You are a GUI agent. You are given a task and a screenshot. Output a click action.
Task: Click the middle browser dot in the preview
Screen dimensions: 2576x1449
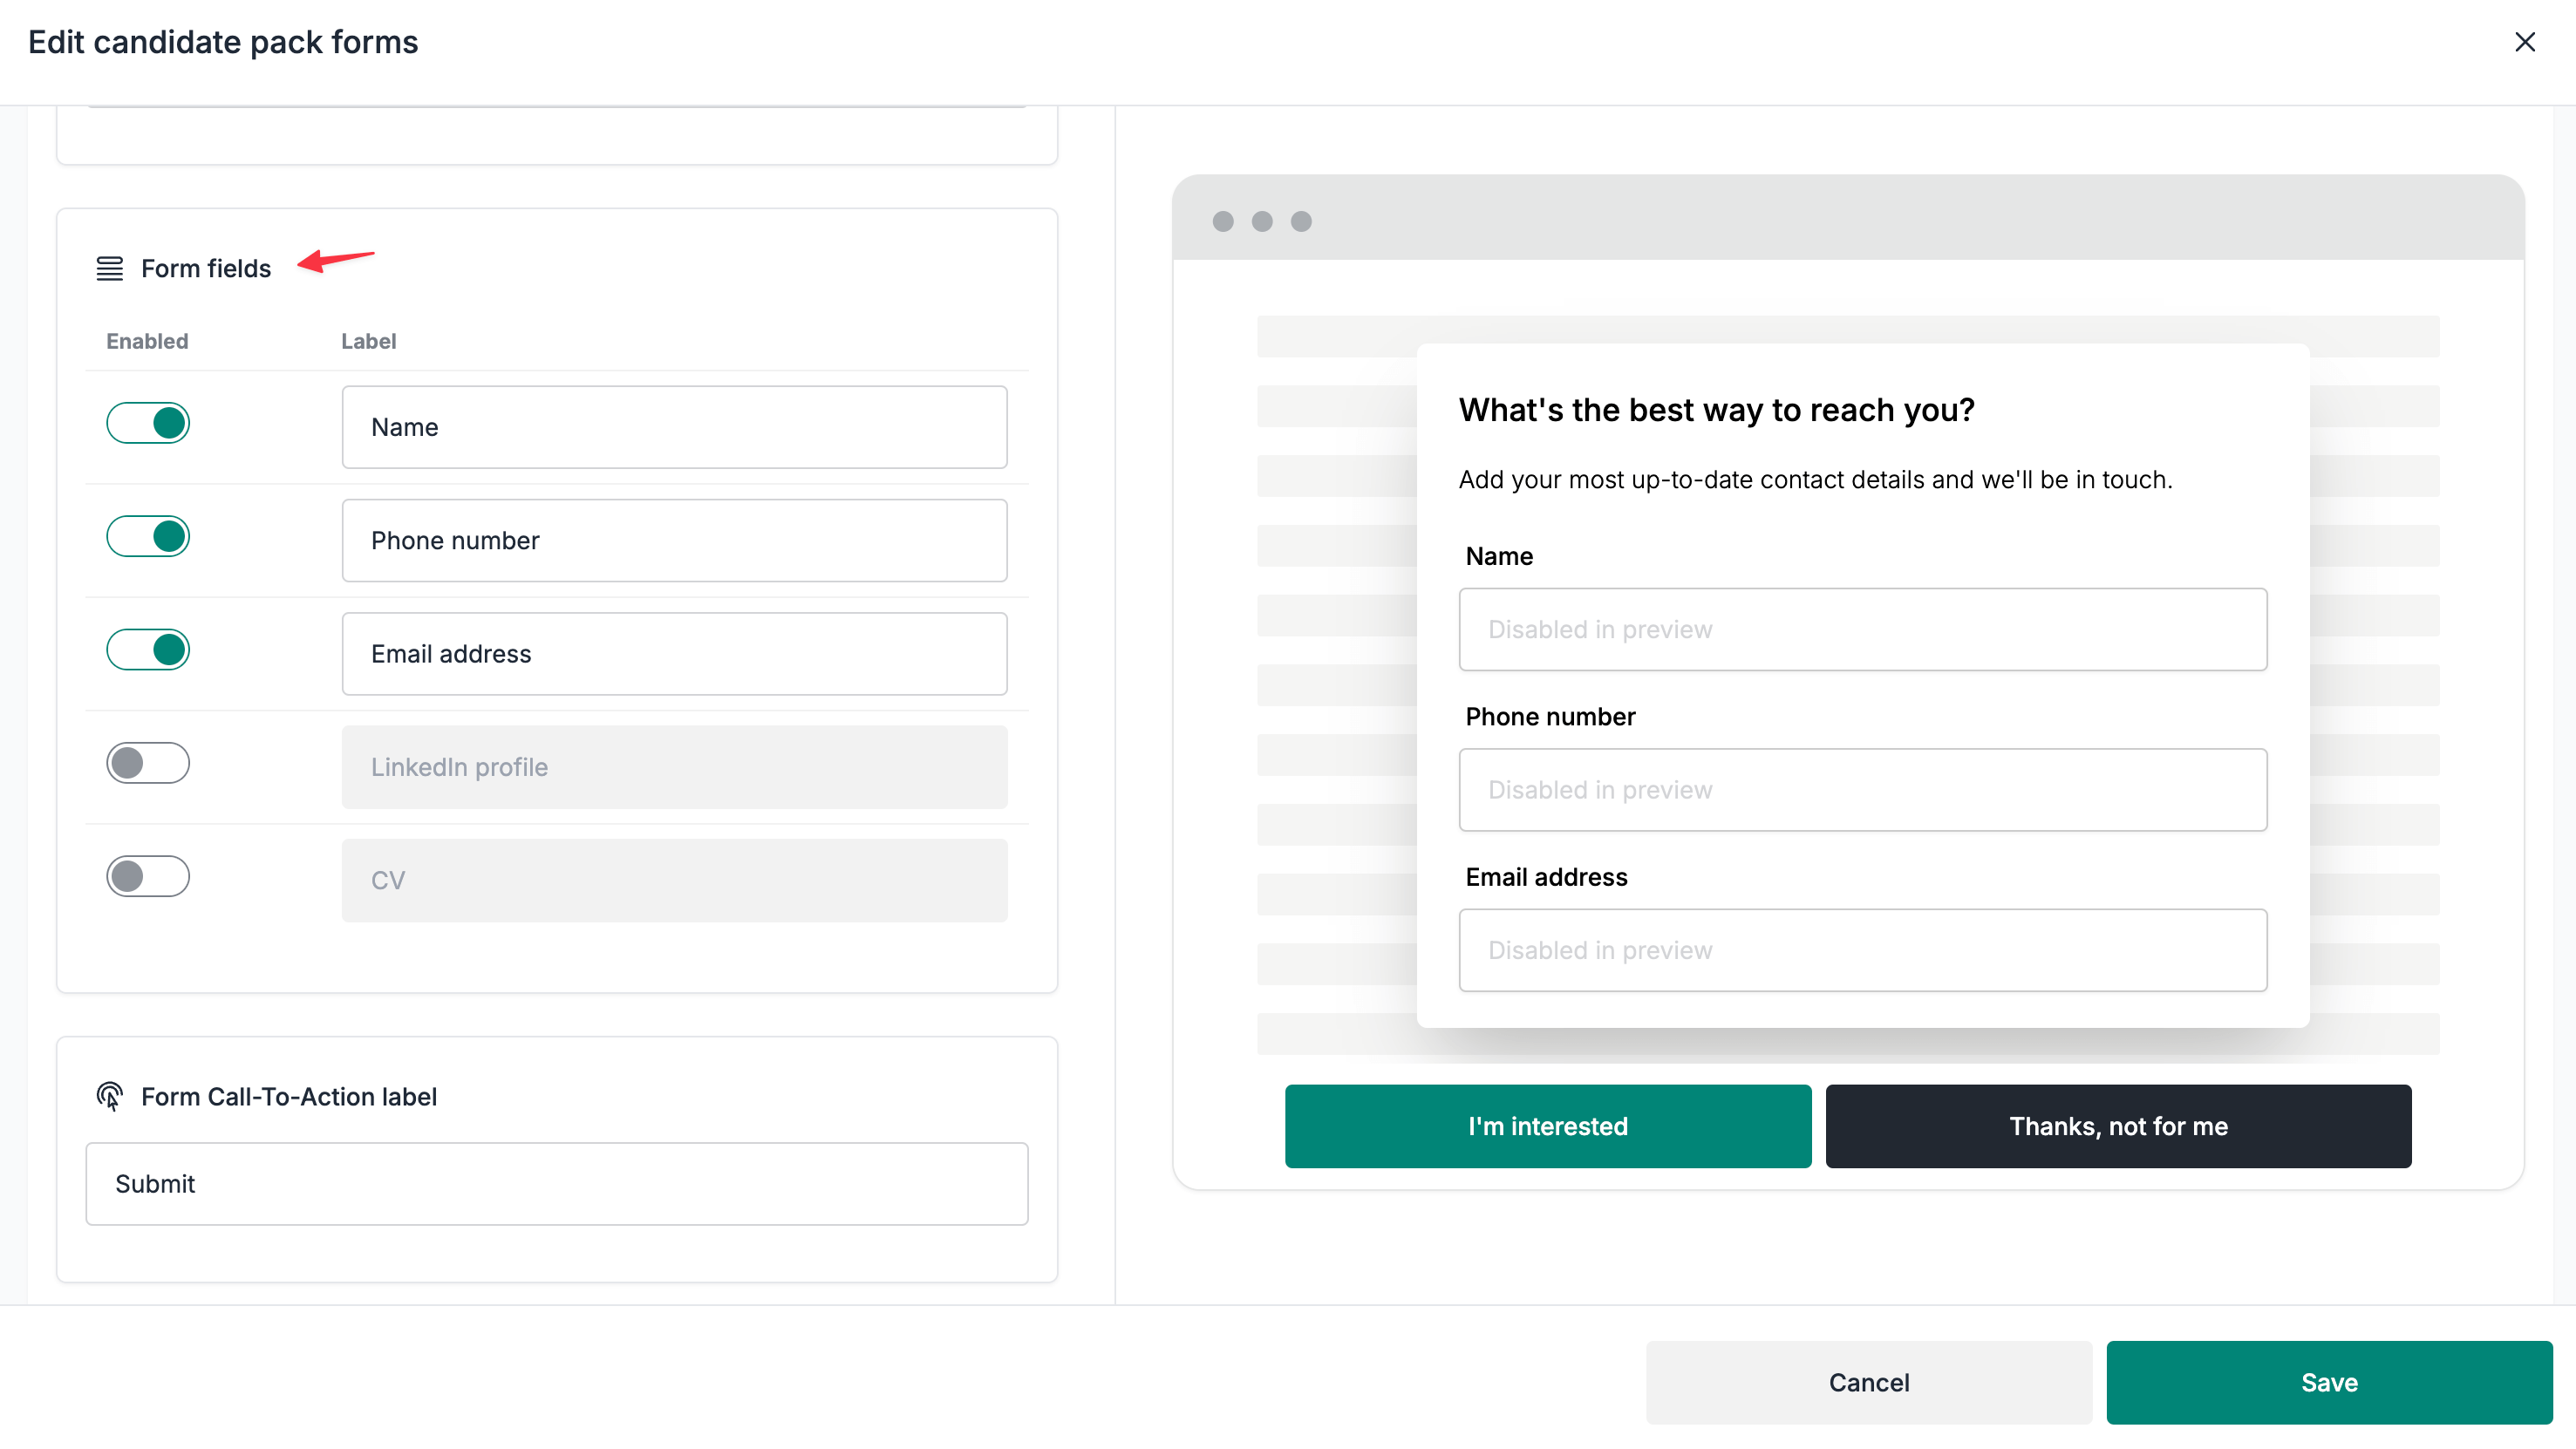click(1261, 221)
